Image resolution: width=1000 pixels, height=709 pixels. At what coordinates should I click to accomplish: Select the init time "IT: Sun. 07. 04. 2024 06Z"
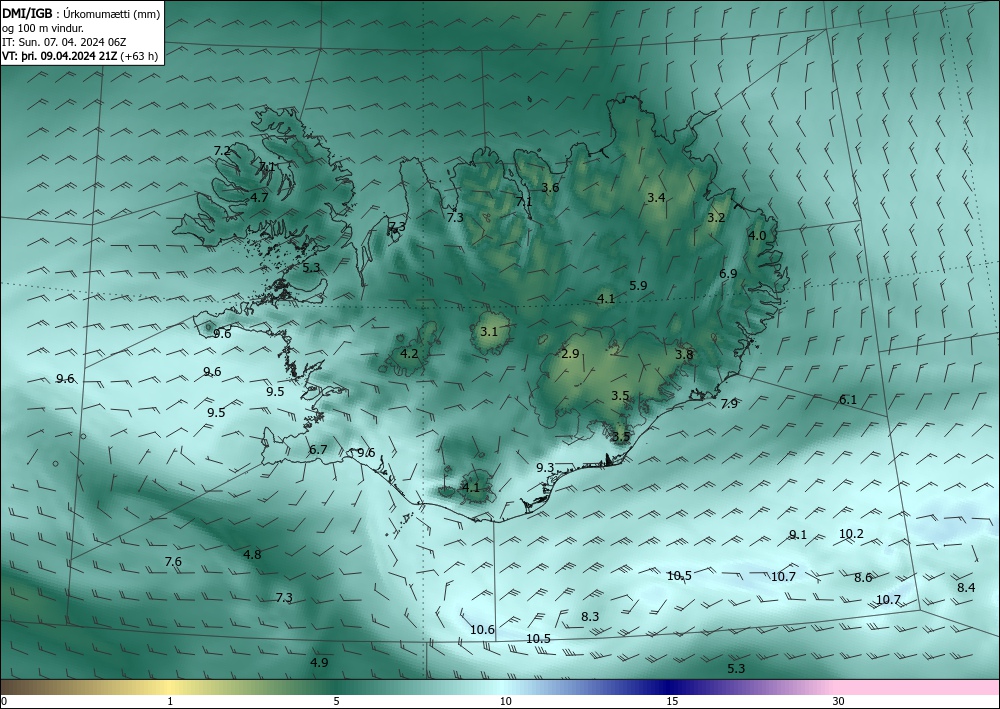pyautogui.click(x=64, y=42)
